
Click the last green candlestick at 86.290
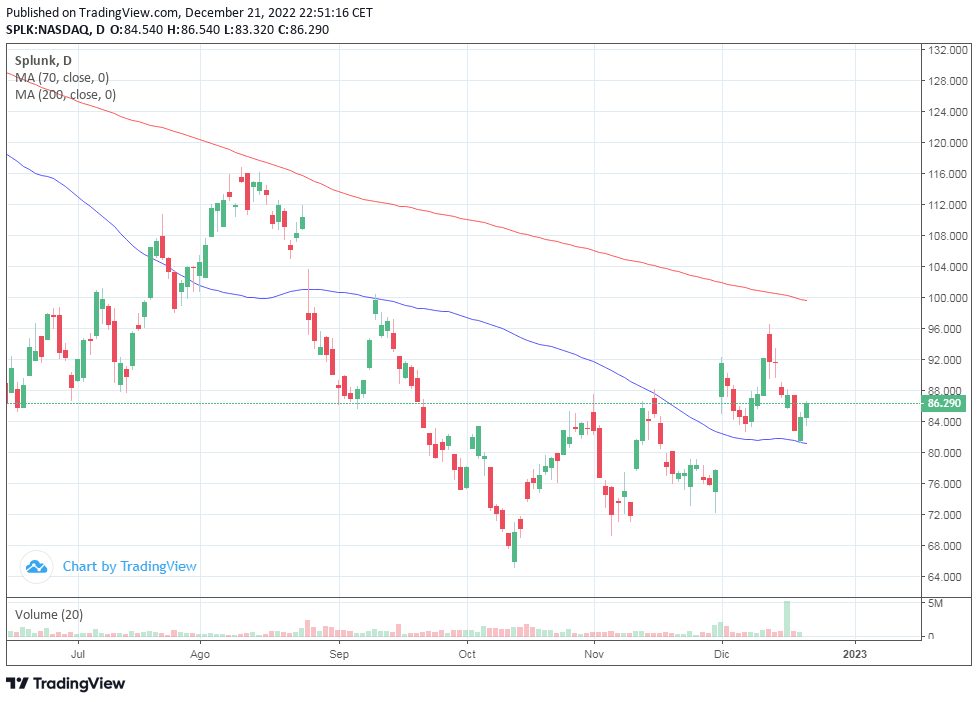(x=806, y=410)
